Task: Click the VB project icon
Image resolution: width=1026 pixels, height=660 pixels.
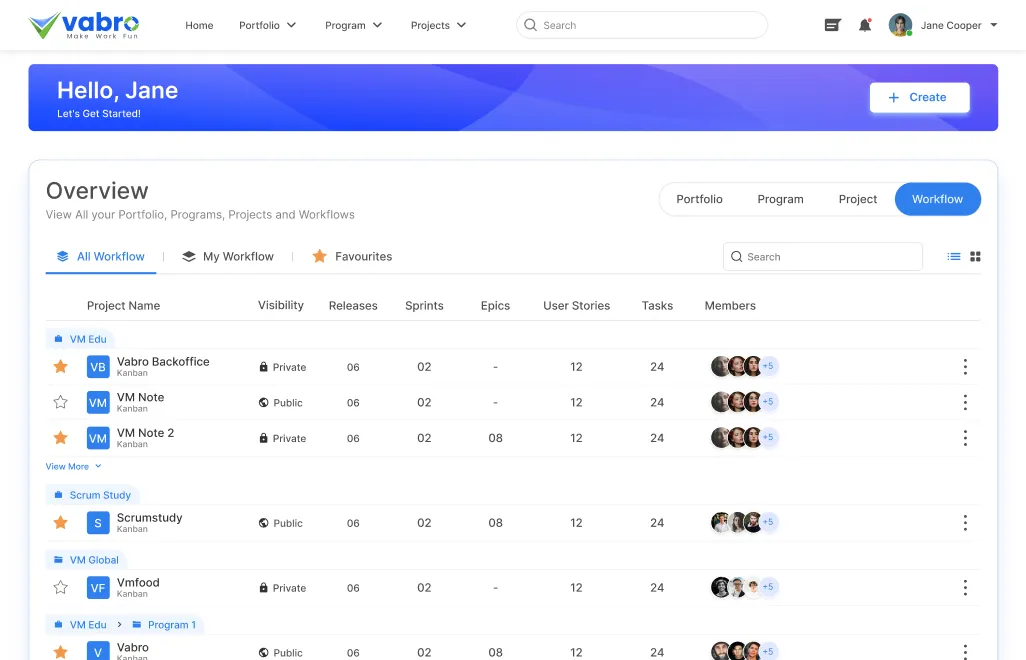Action: click(98, 367)
